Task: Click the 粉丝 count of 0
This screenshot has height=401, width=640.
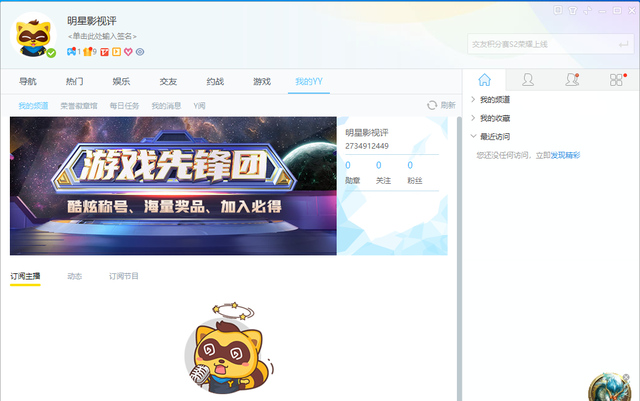Action: [x=410, y=165]
